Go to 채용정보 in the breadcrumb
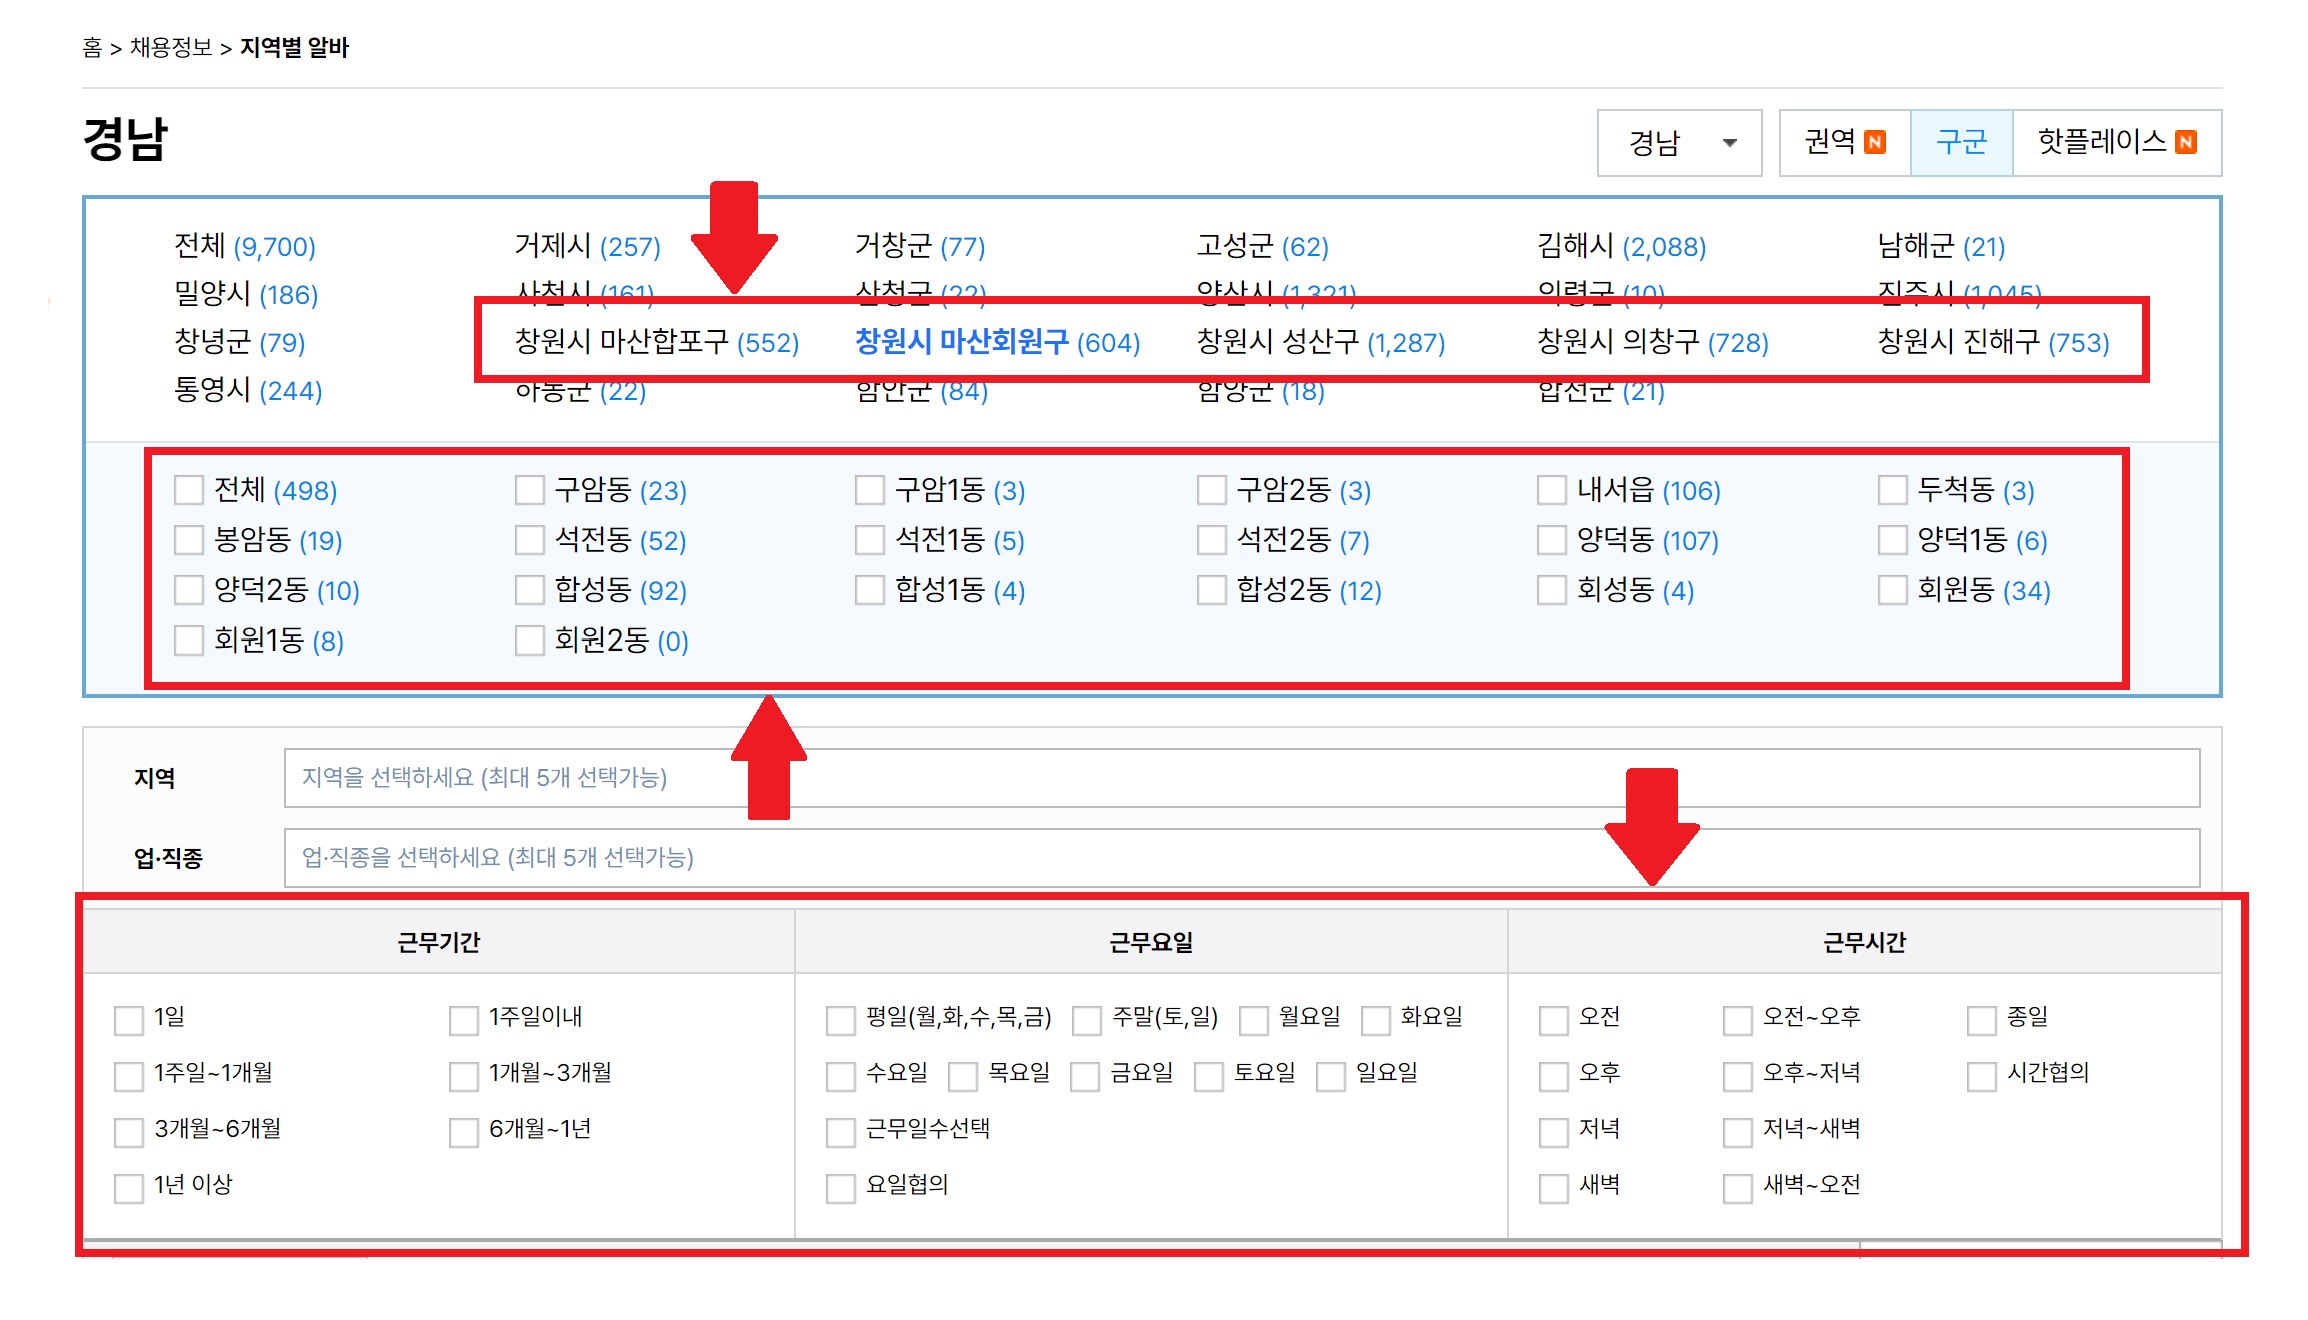Viewport: 2308px width, 1320px height. [x=171, y=47]
